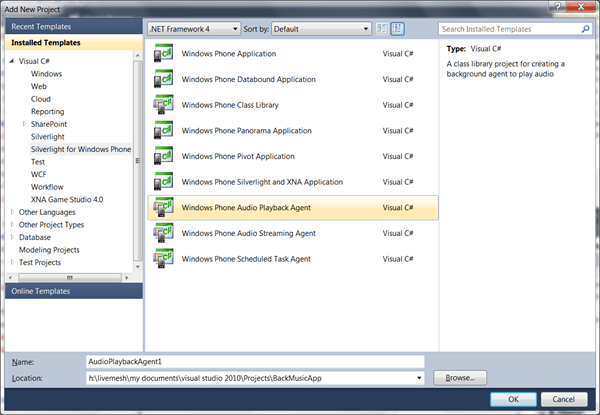Select Windows Phone Audio Streaming Agent text
Image resolution: width=600 pixels, height=415 pixels.
pos(249,233)
